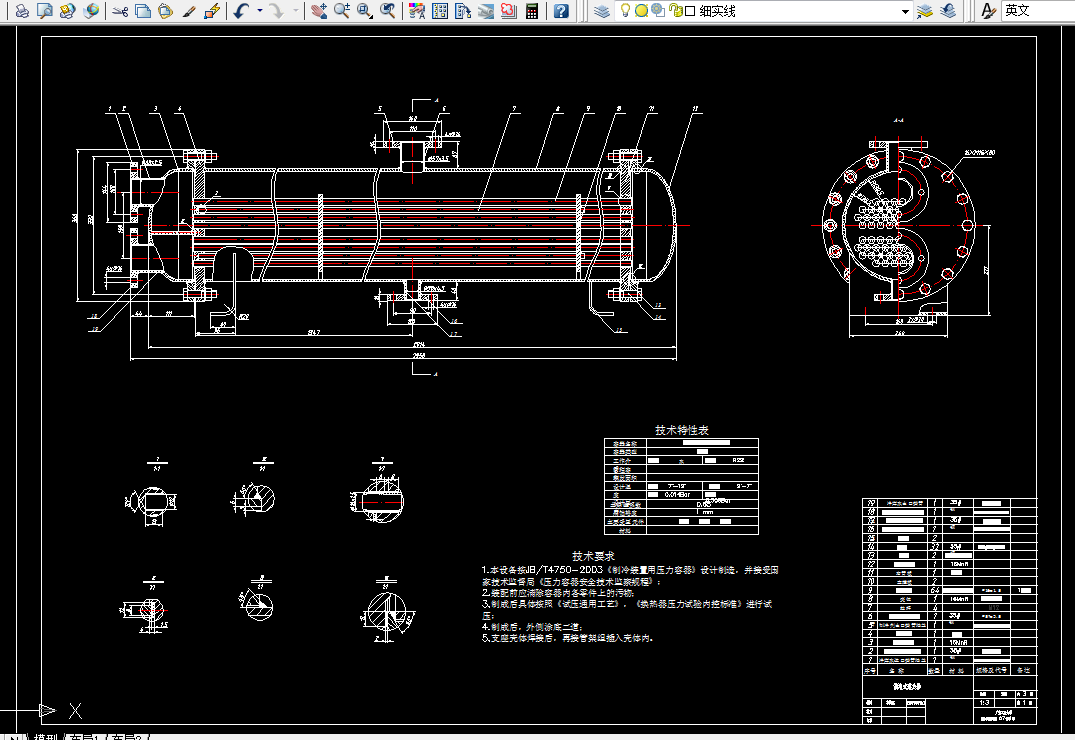Click the Cut scissors icon

click(x=120, y=11)
